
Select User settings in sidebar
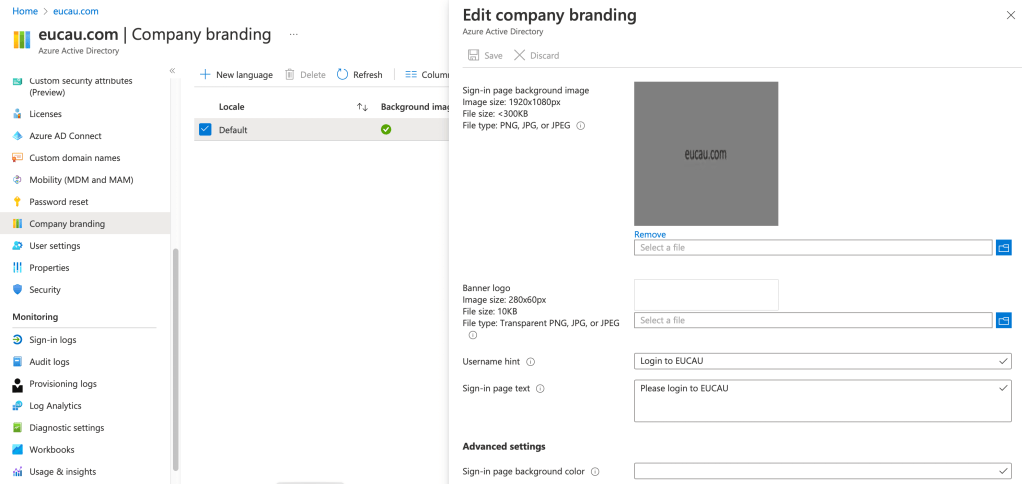pos(54,246)
